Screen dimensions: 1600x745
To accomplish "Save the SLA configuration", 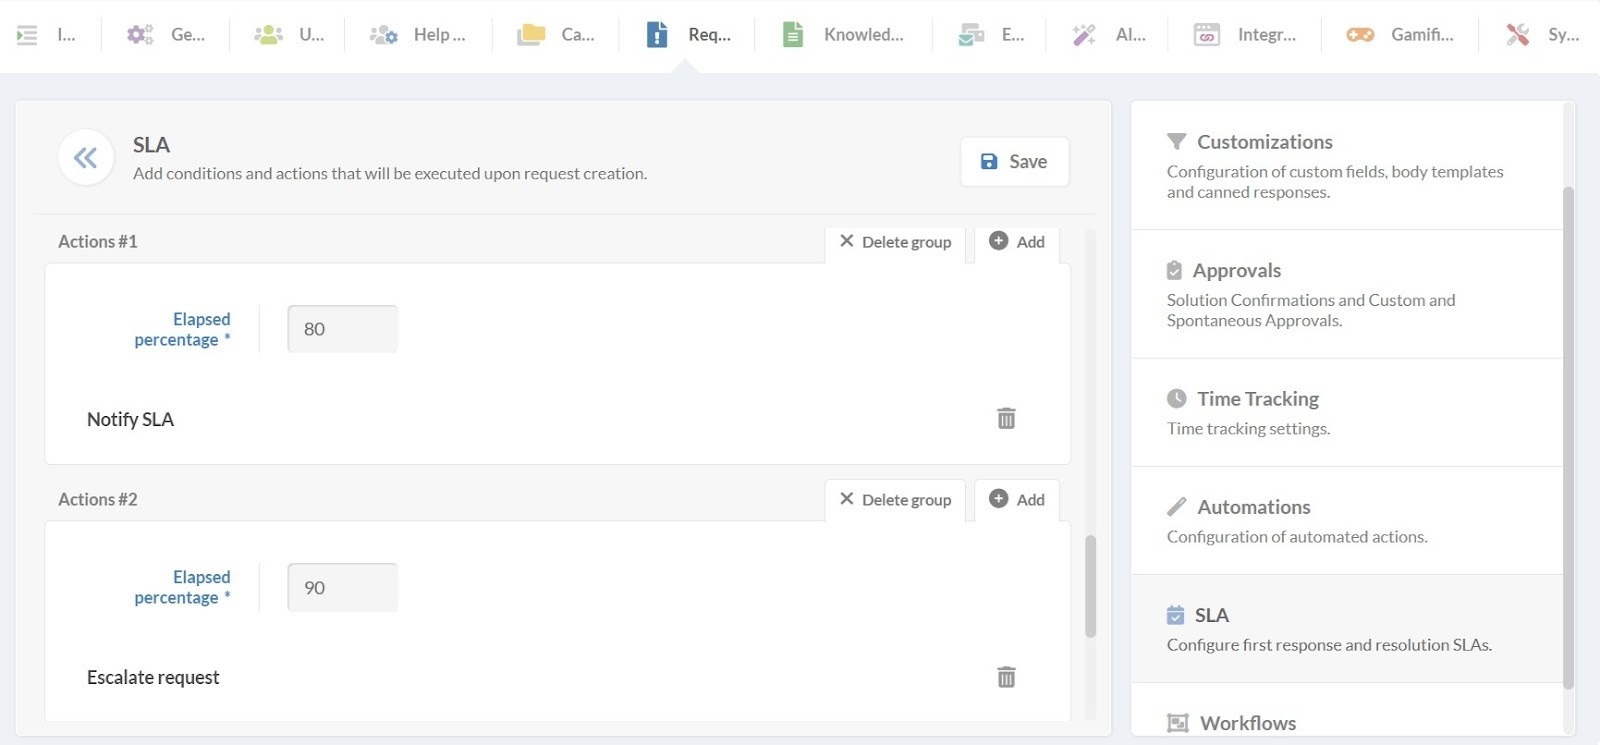I will (x=1014, y=162).
